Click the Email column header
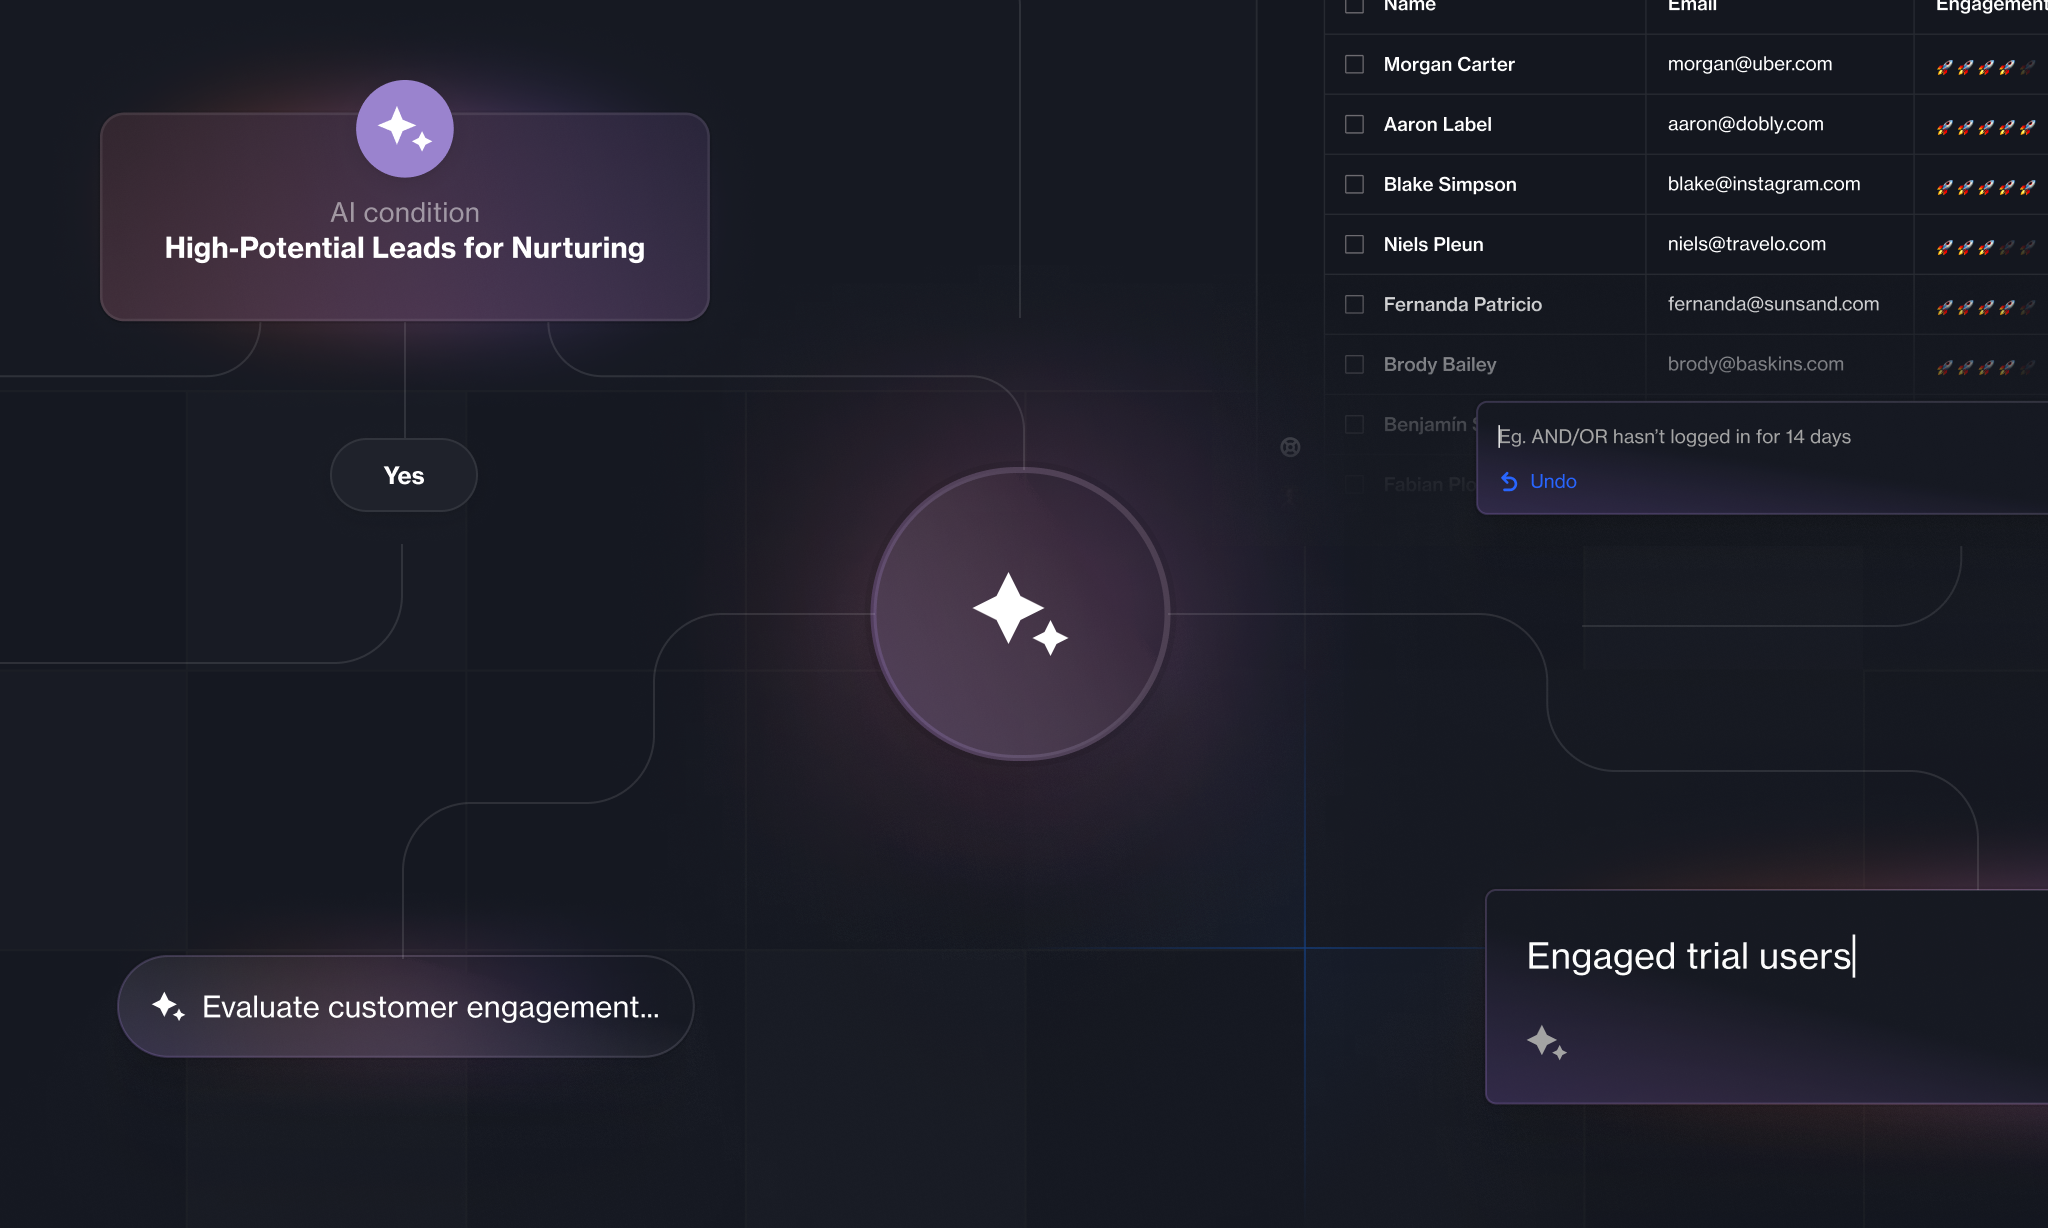This screenshot has width=2048, height=1228. (1692, 5)
